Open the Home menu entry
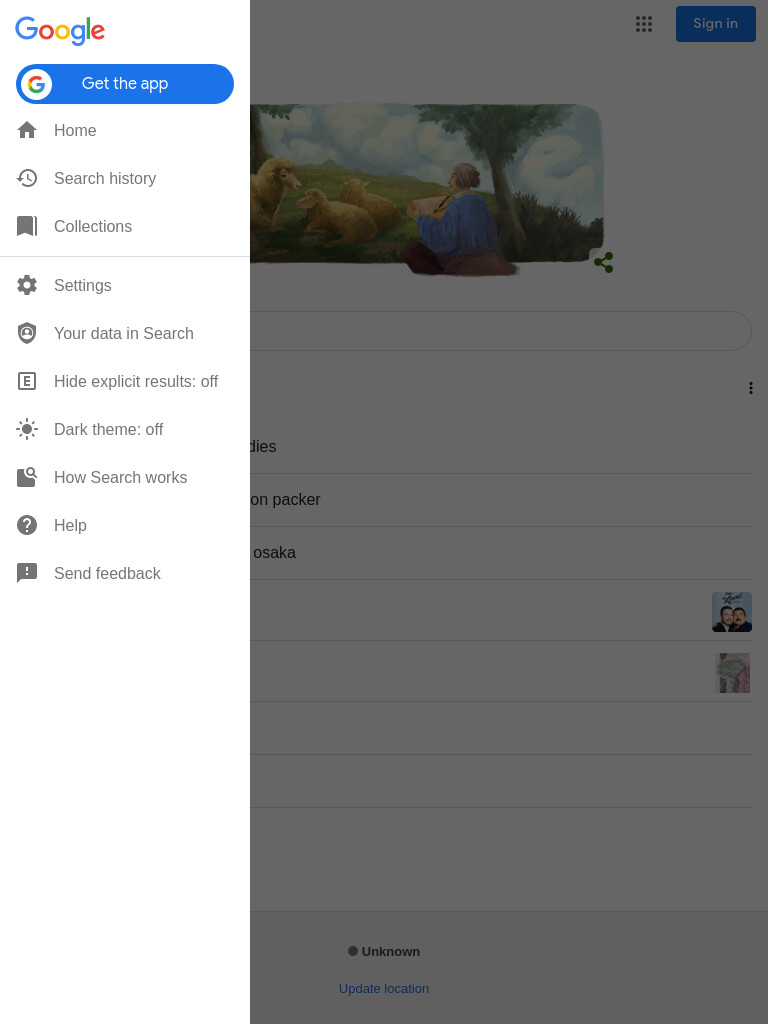The width and height of the screenshot is (768, 1024). click(x=125, y=130)
